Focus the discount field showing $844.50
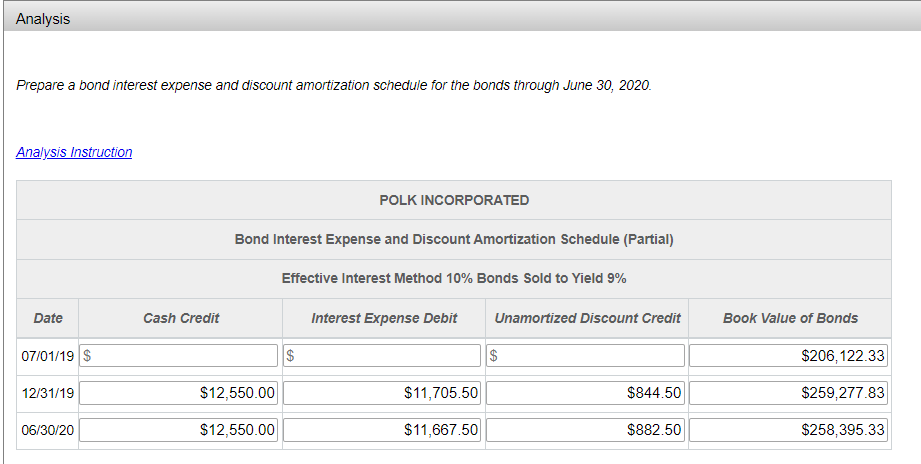 [x=586, y=393]
